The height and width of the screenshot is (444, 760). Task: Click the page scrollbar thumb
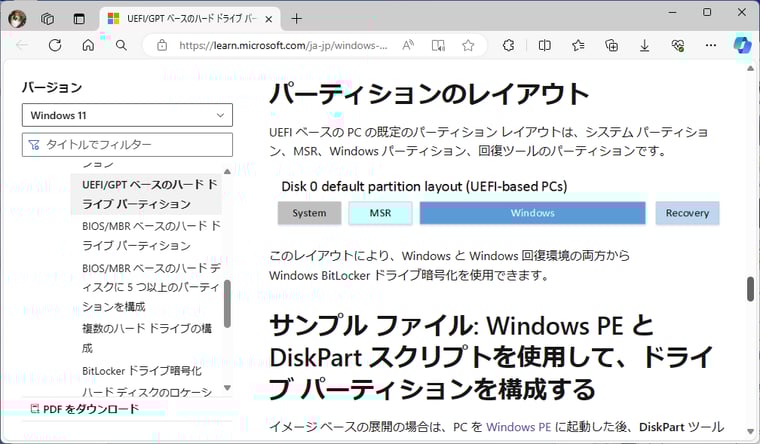[750, 289]
